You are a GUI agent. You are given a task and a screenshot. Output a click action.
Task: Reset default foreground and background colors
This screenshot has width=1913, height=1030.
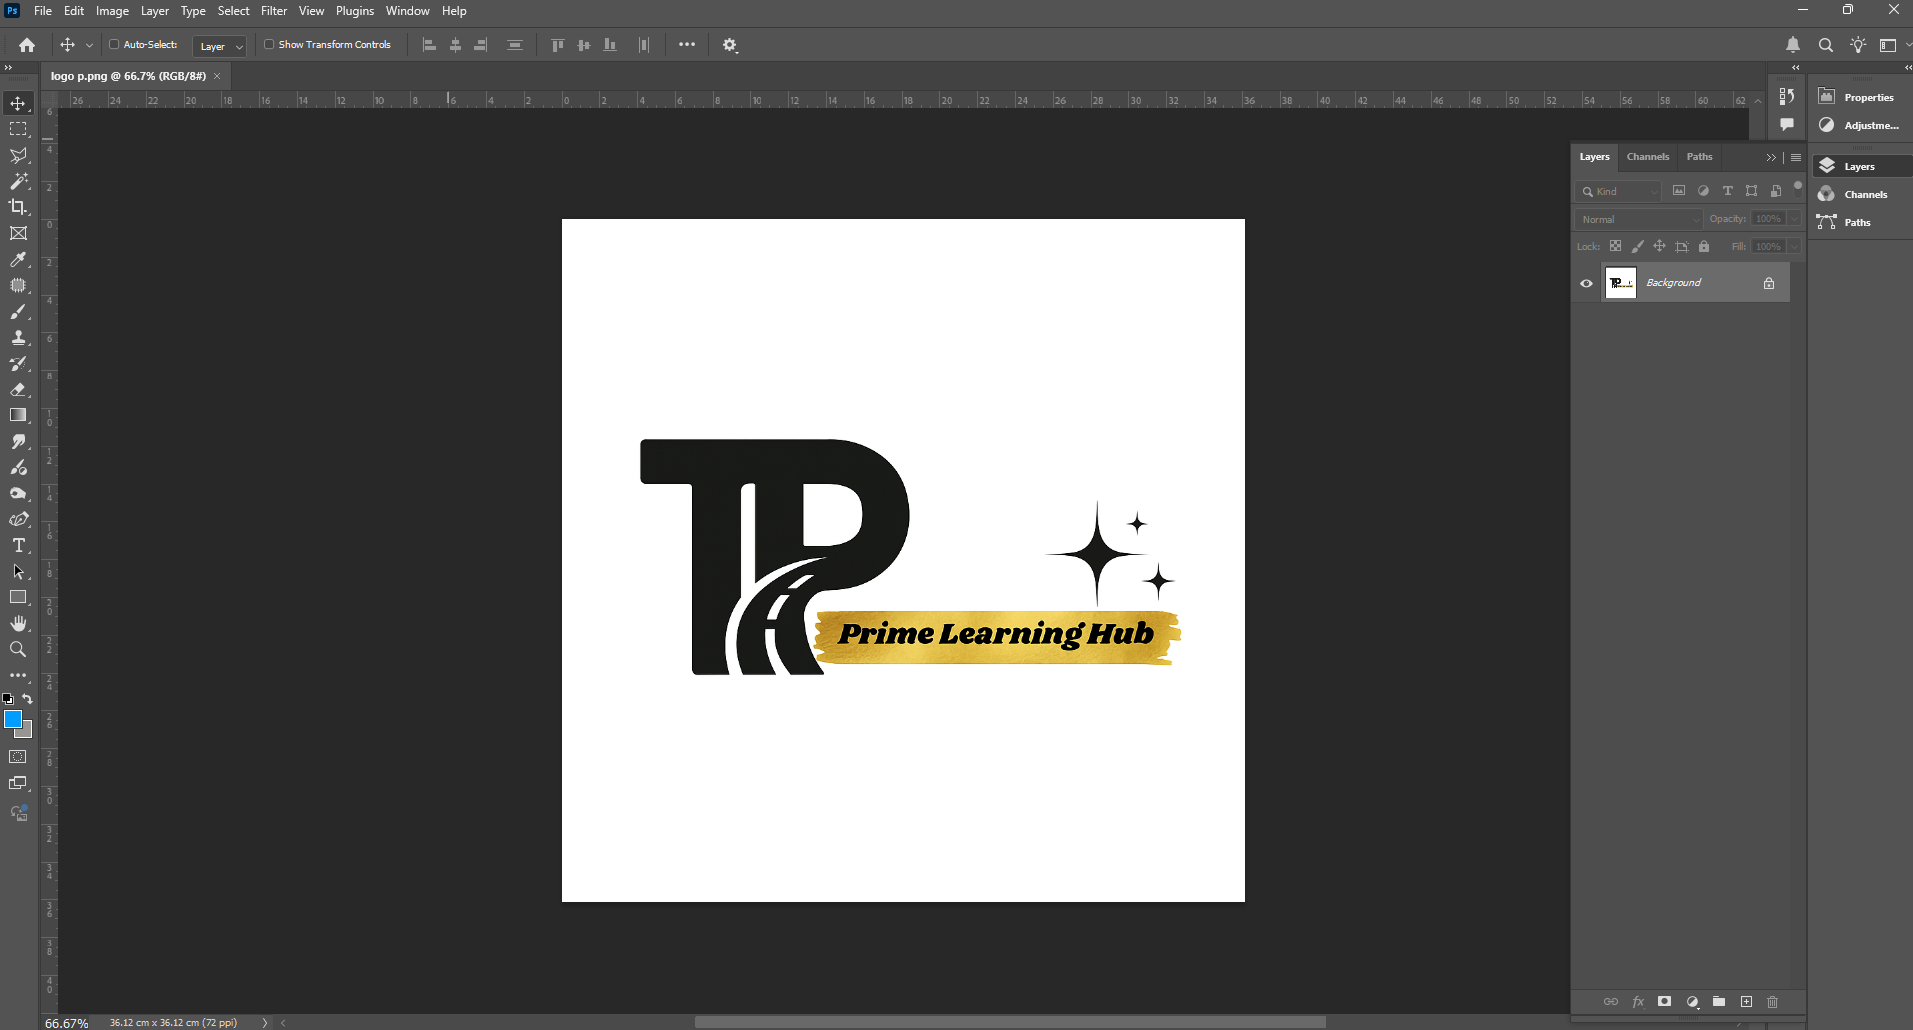(x=8, y=699)
